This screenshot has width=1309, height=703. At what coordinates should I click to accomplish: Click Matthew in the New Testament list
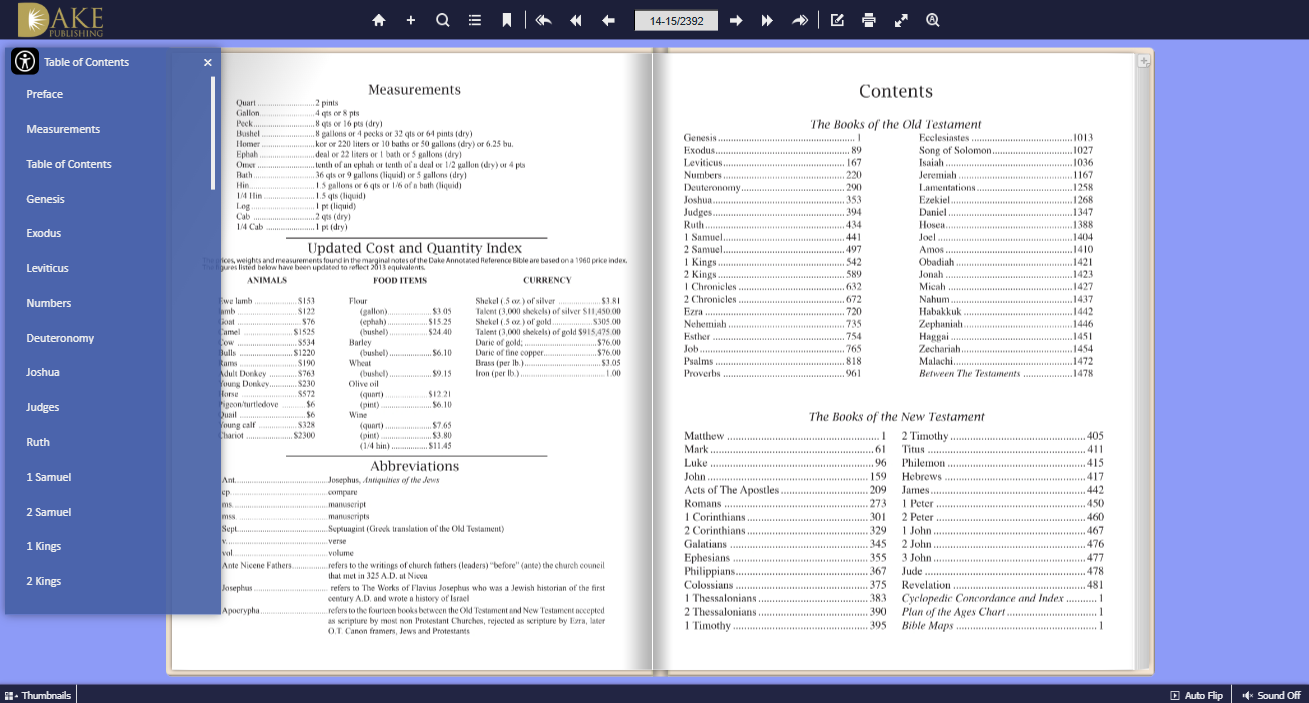tap(786, 436)
